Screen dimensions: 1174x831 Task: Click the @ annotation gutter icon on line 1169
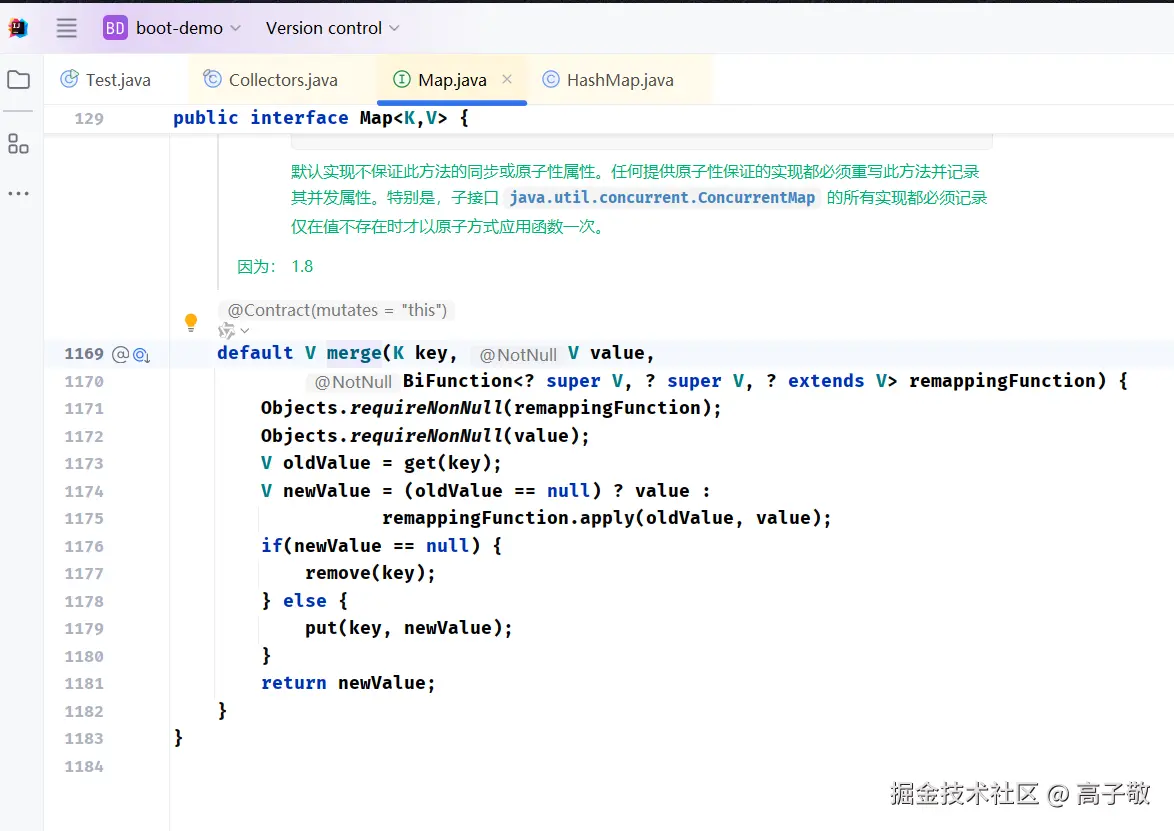tap(120, 354)
